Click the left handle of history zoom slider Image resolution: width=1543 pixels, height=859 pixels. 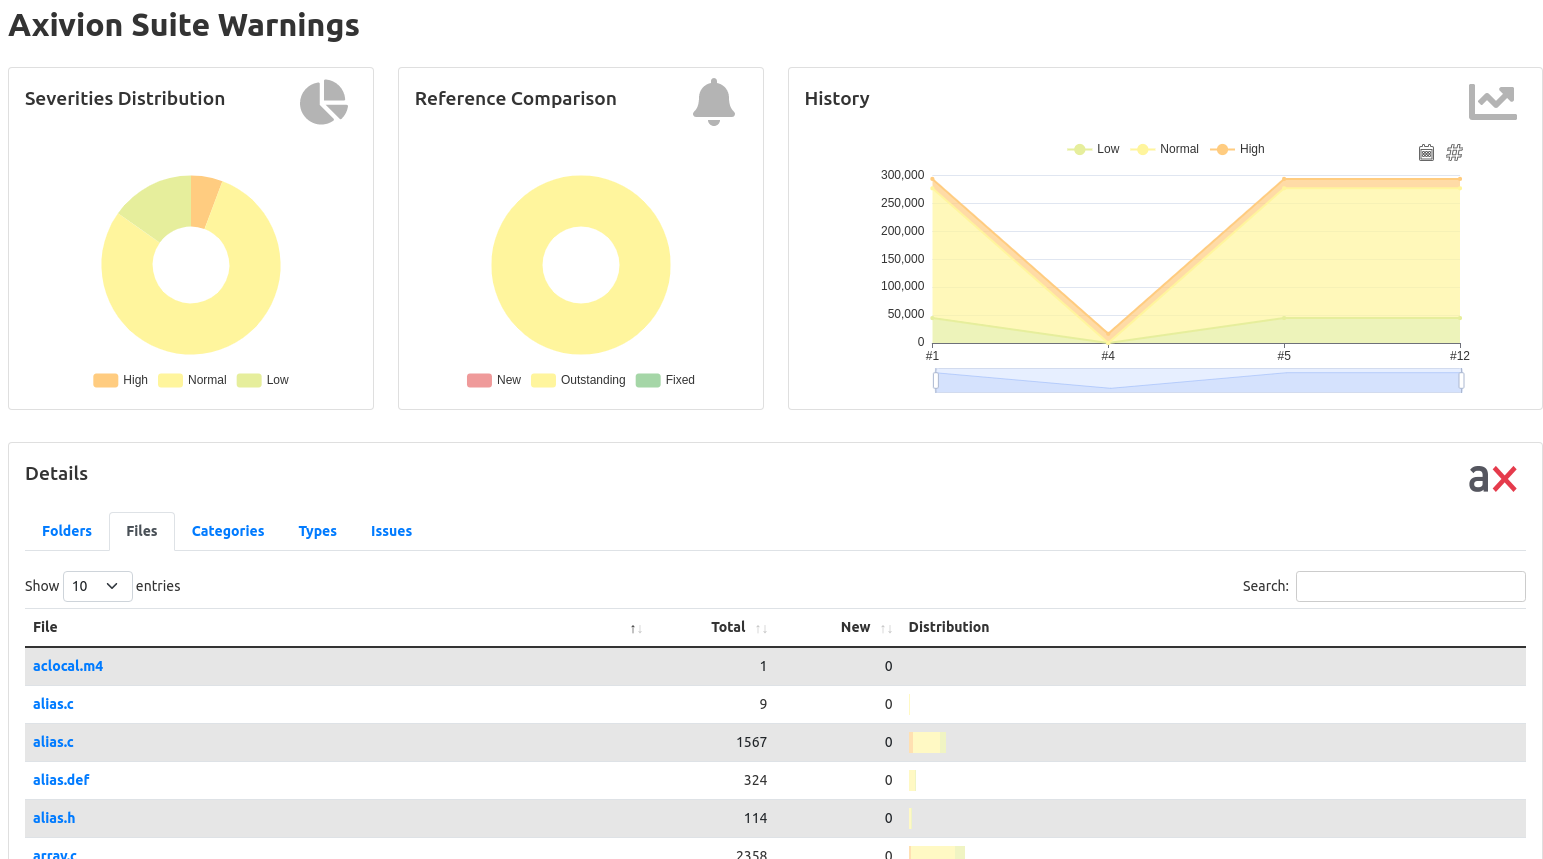(936, 380)
